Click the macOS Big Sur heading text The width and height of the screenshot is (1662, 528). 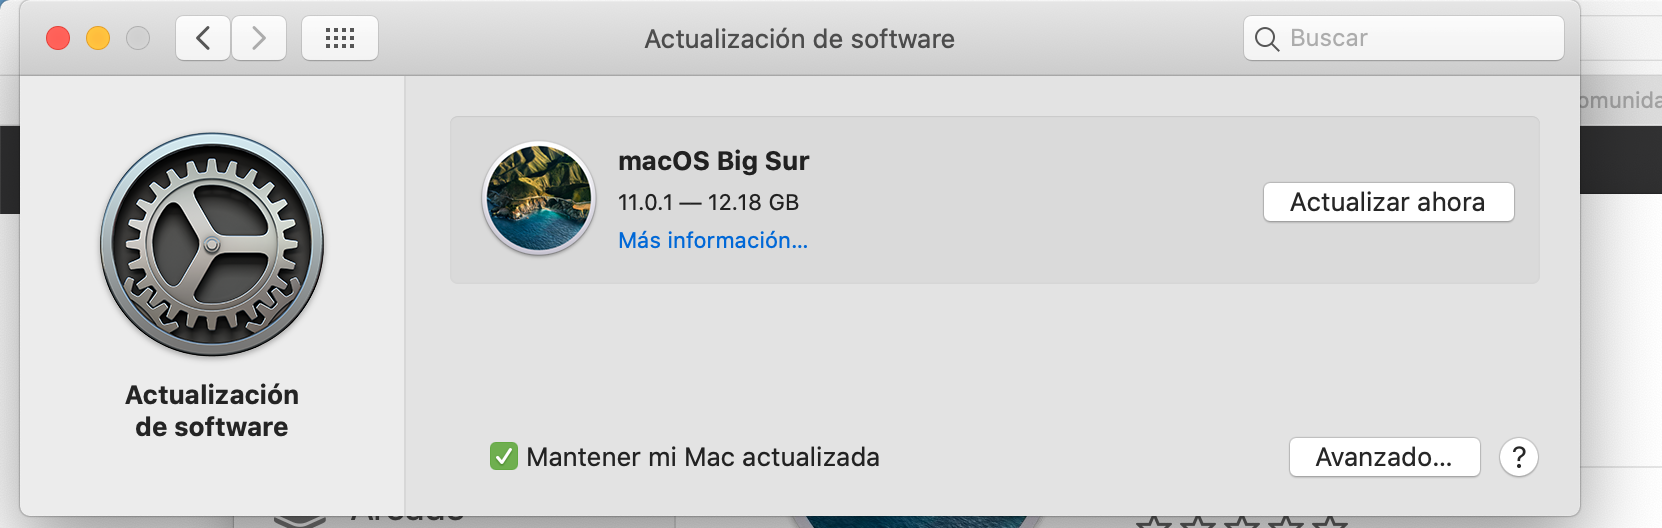tap(713, 161)
